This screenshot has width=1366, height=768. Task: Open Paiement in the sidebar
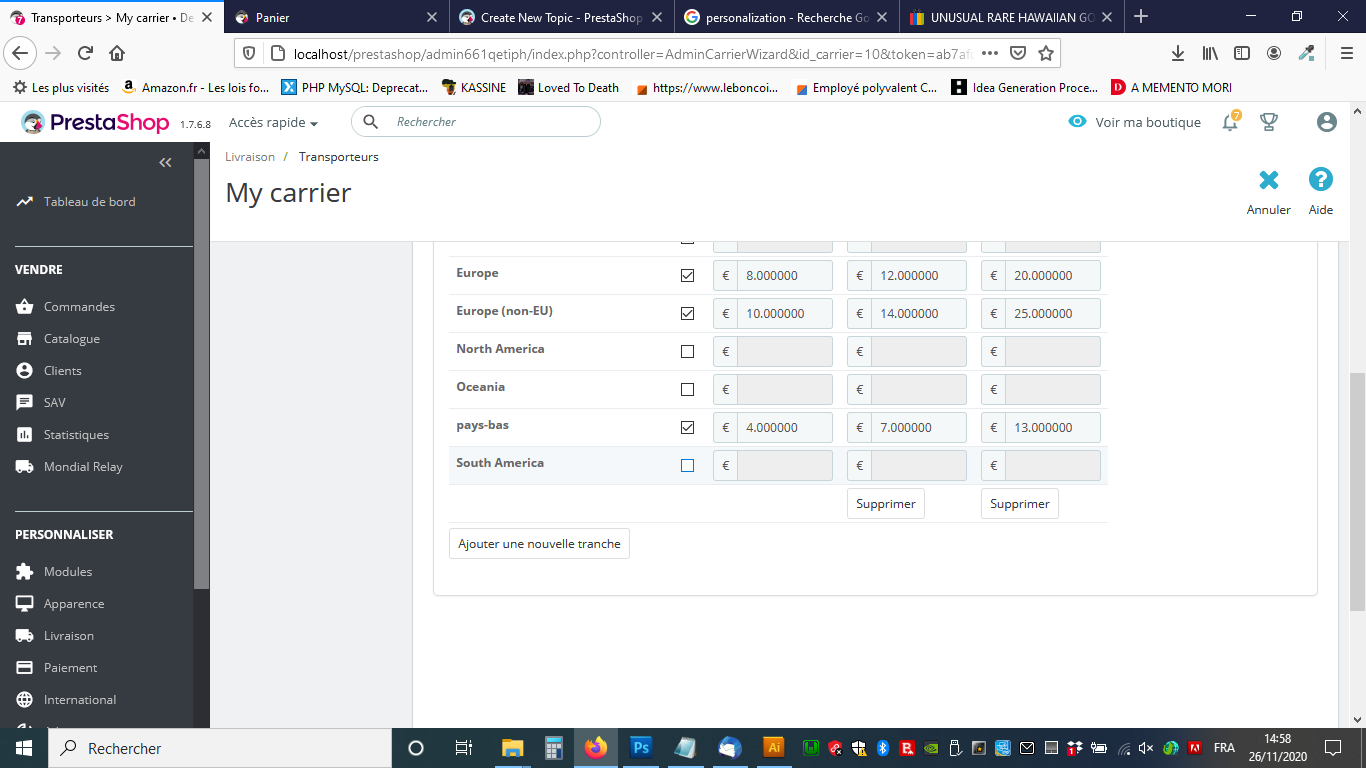71,668
